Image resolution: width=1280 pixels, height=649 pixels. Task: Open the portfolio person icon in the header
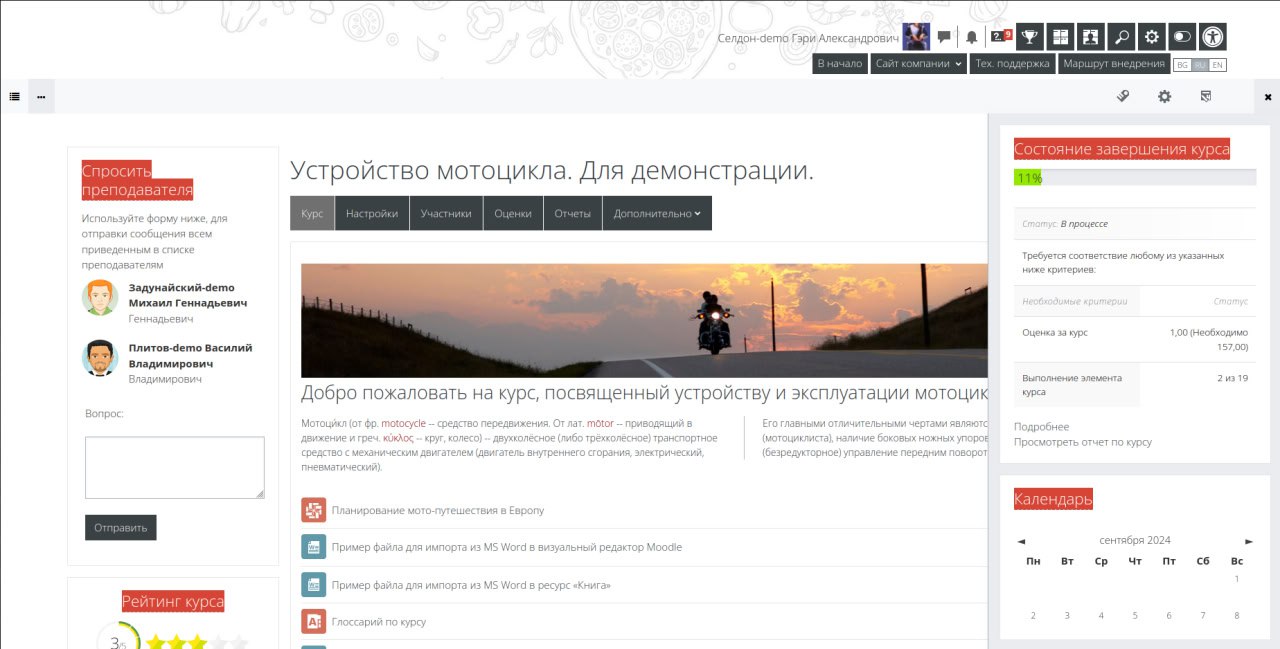[x=1091, y=37]
